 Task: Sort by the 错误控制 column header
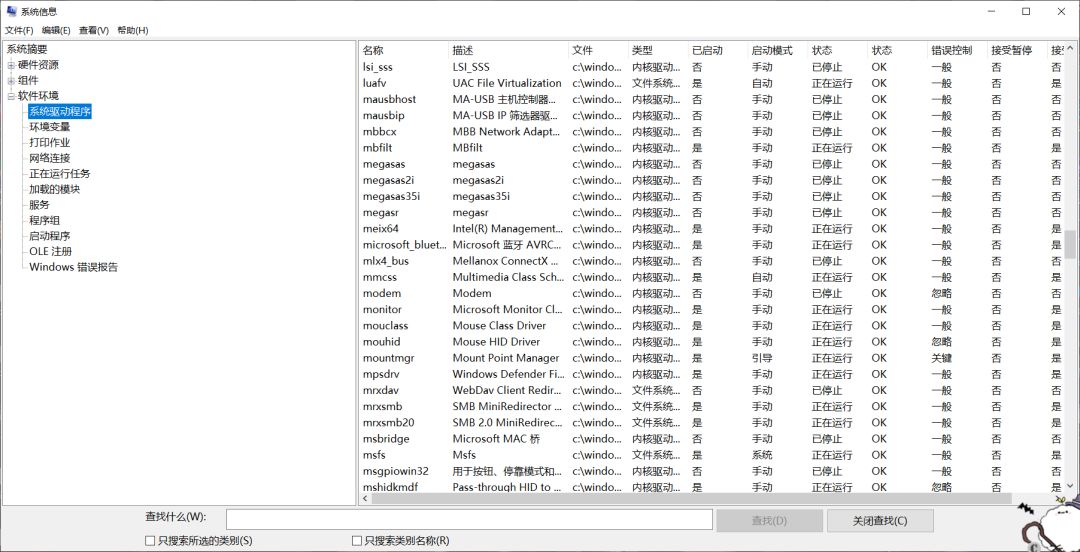click(957, 50)
